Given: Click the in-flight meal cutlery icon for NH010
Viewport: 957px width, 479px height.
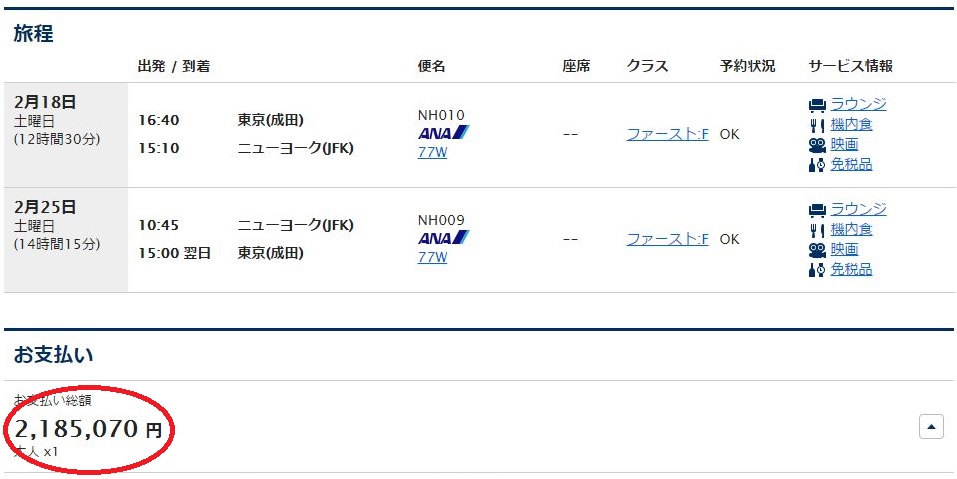Looking at the screenshot, I should click(x=817, y=126).
